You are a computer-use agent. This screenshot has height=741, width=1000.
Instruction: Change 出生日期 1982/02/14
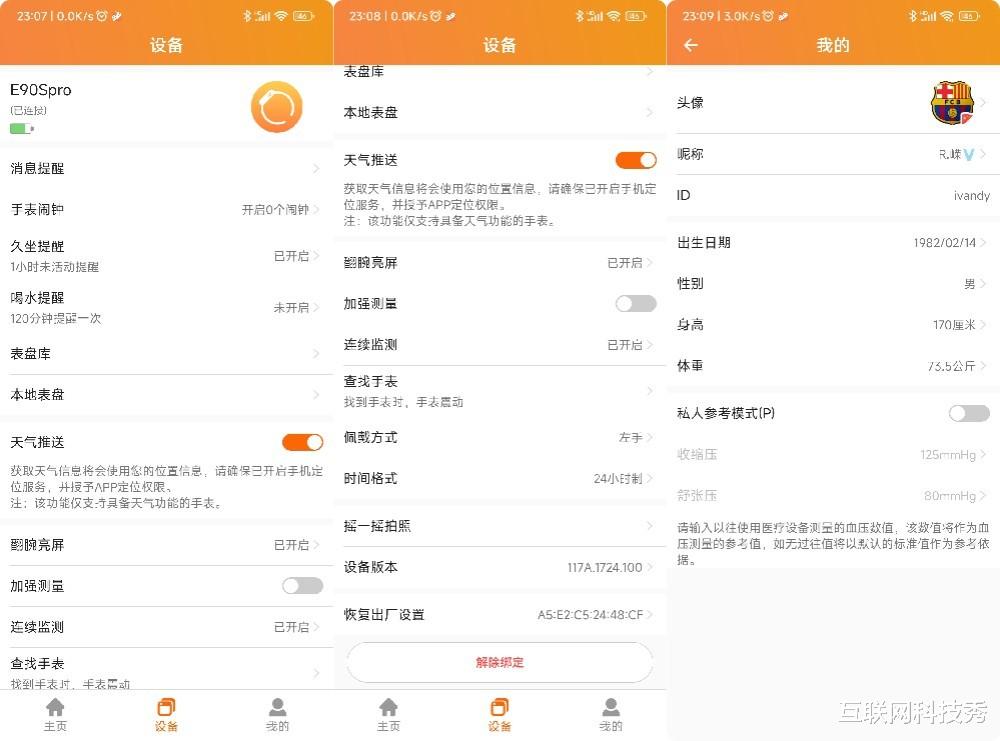(x=833, y=242)
